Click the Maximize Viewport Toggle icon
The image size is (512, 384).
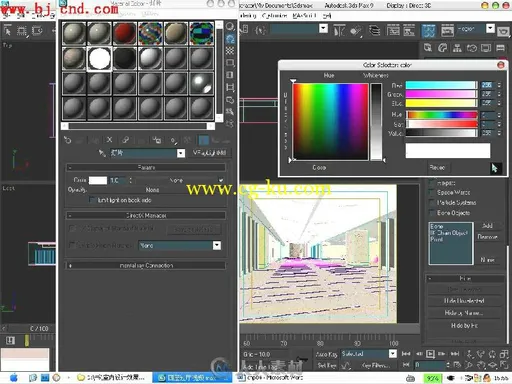click(504, 365)
